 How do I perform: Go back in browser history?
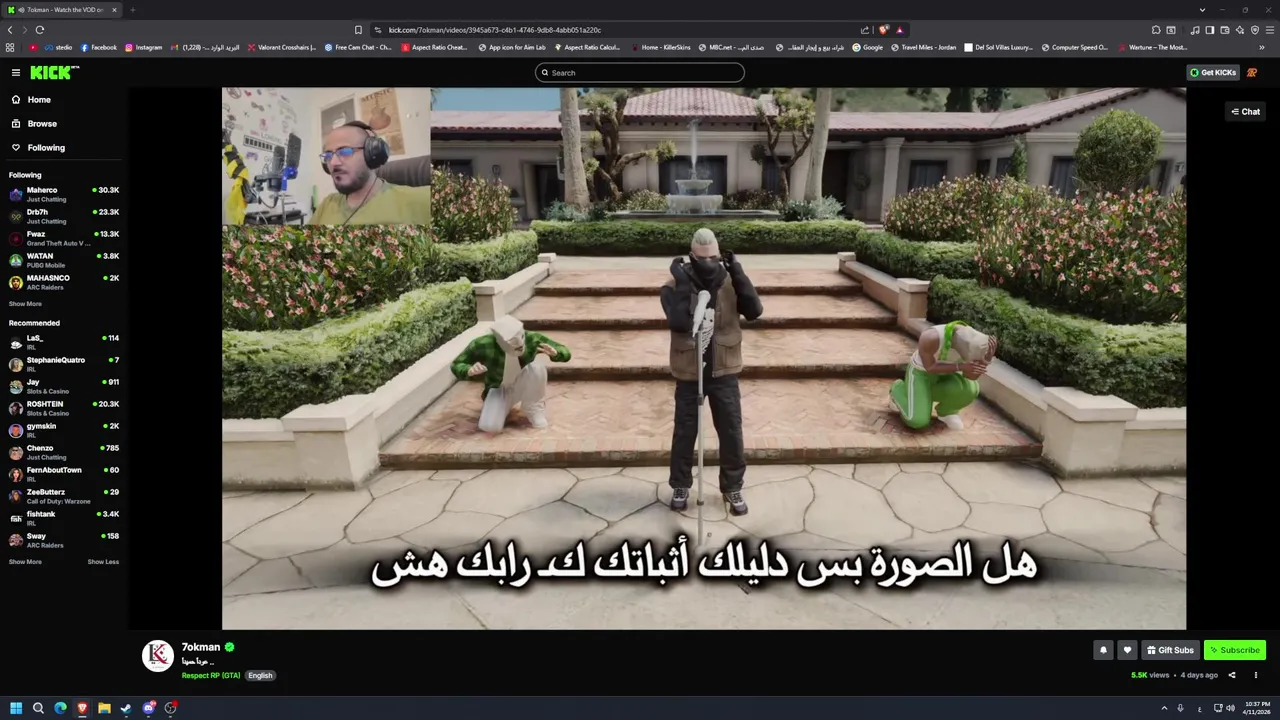pos(10,30)
